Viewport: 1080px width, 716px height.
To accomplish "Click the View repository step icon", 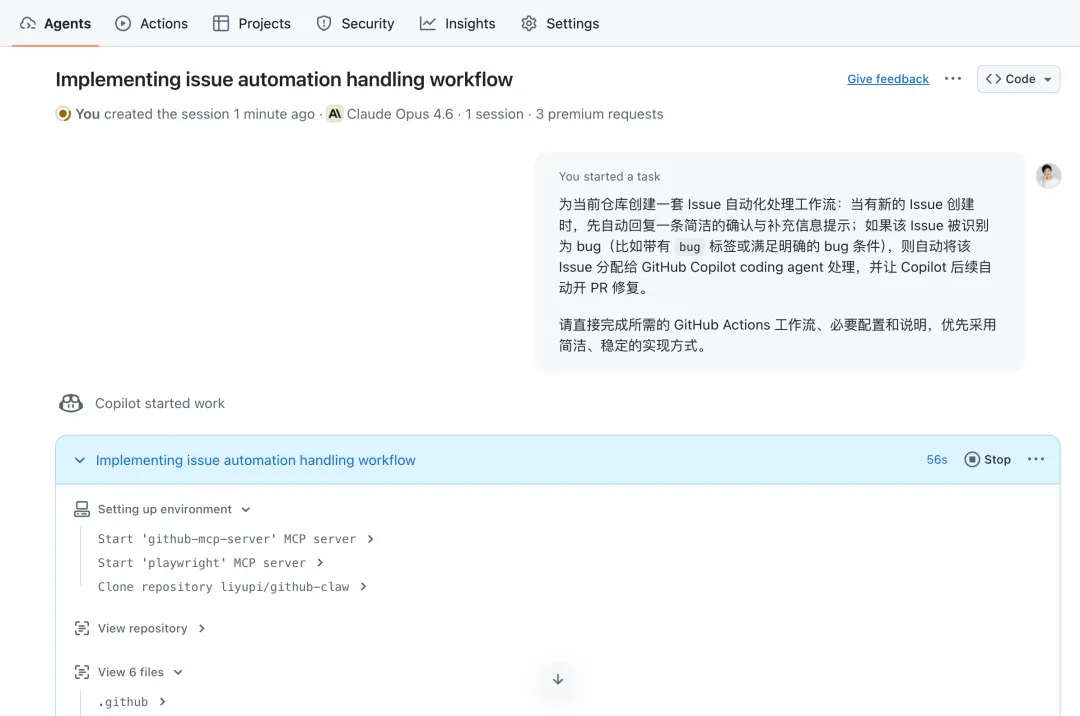I will pos(82,628).
